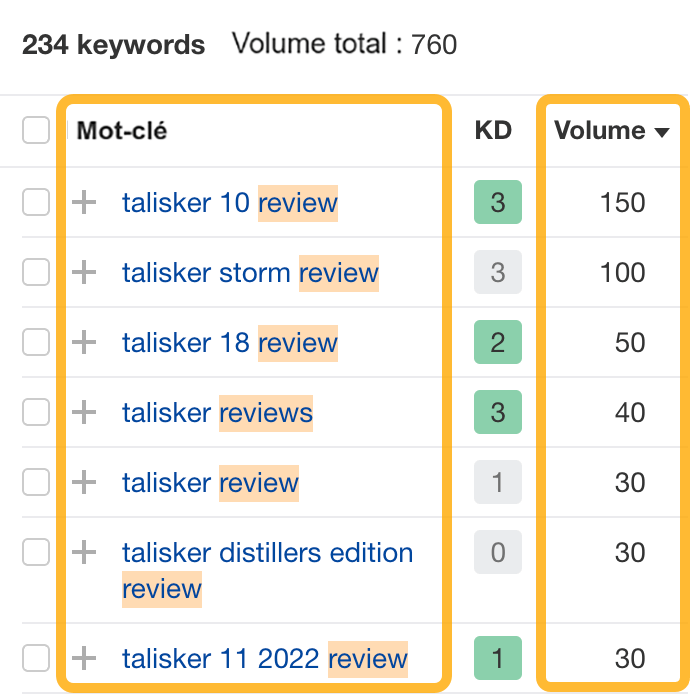Click plus icon beside talisker 11 2022

tap(86, 658)
